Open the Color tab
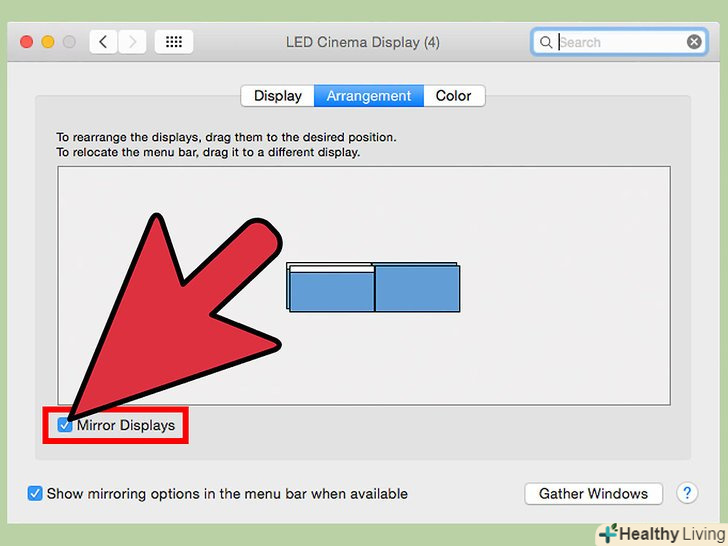728x546 pixels. (x=454, y=96)
